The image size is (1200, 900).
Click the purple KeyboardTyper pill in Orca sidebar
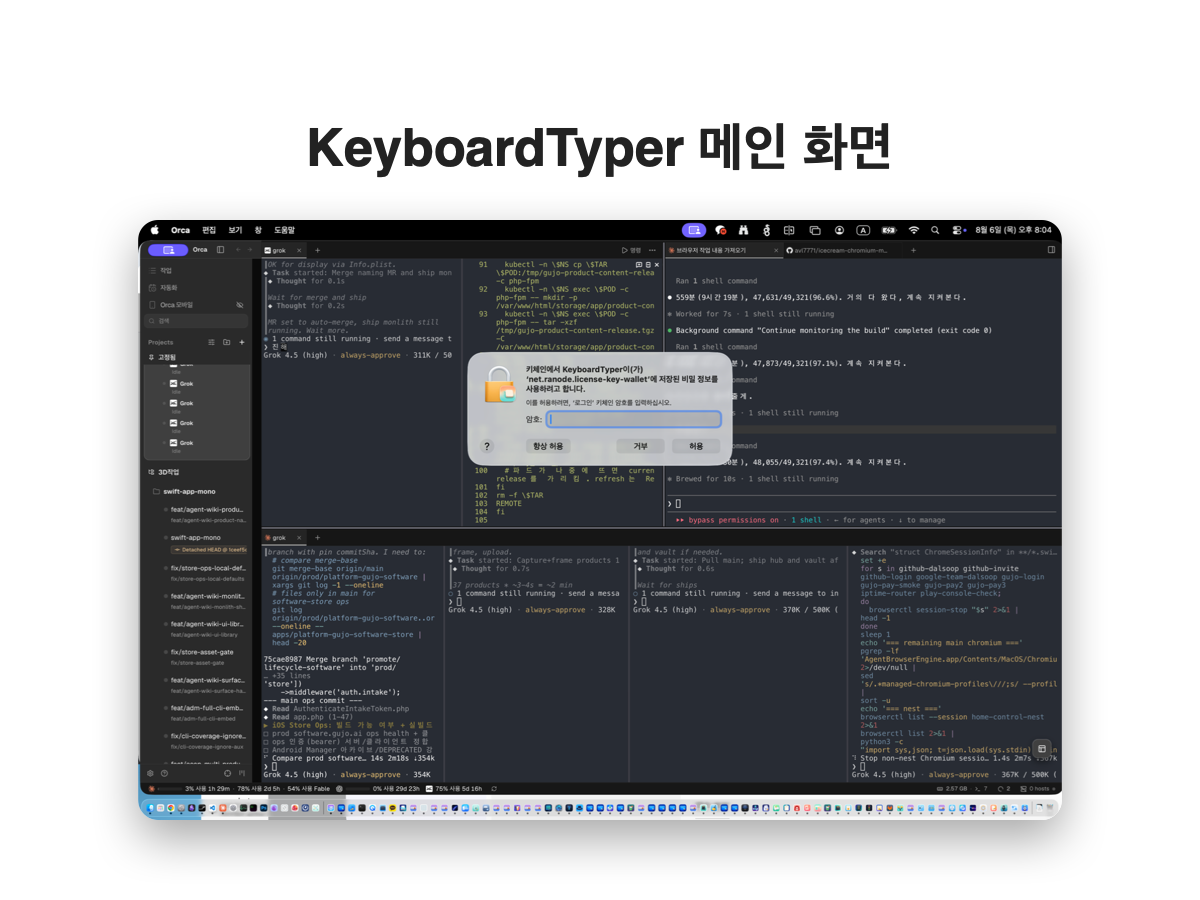[x=168, y=250]
